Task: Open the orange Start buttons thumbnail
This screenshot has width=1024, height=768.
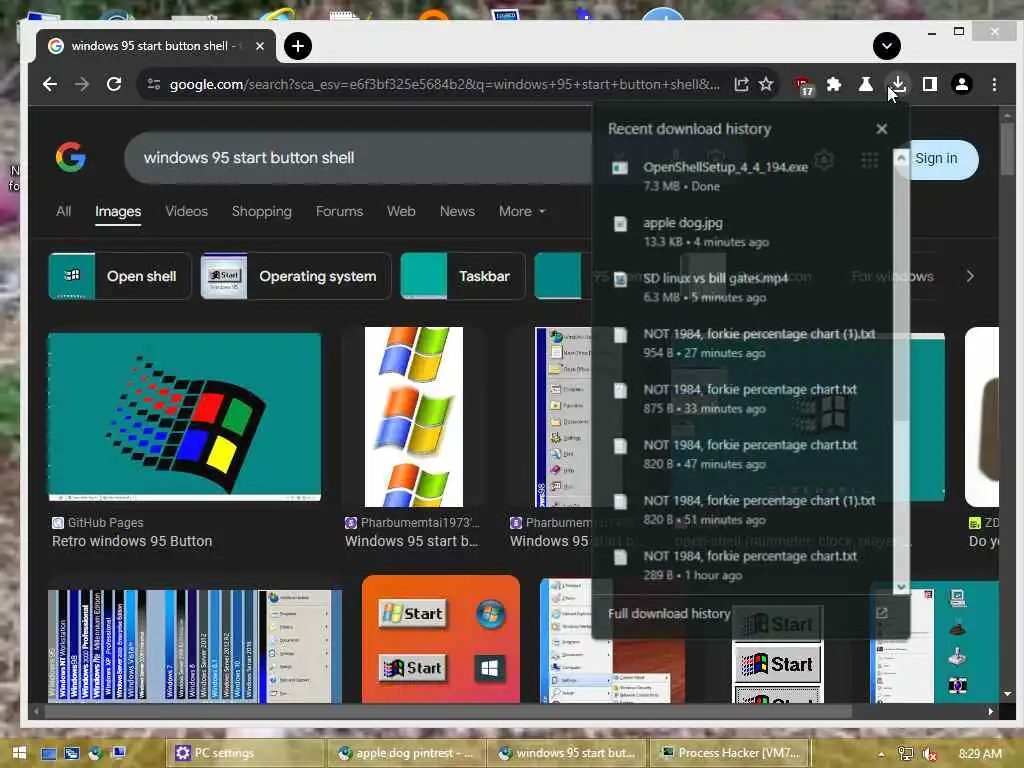Action: coord(441,639)
